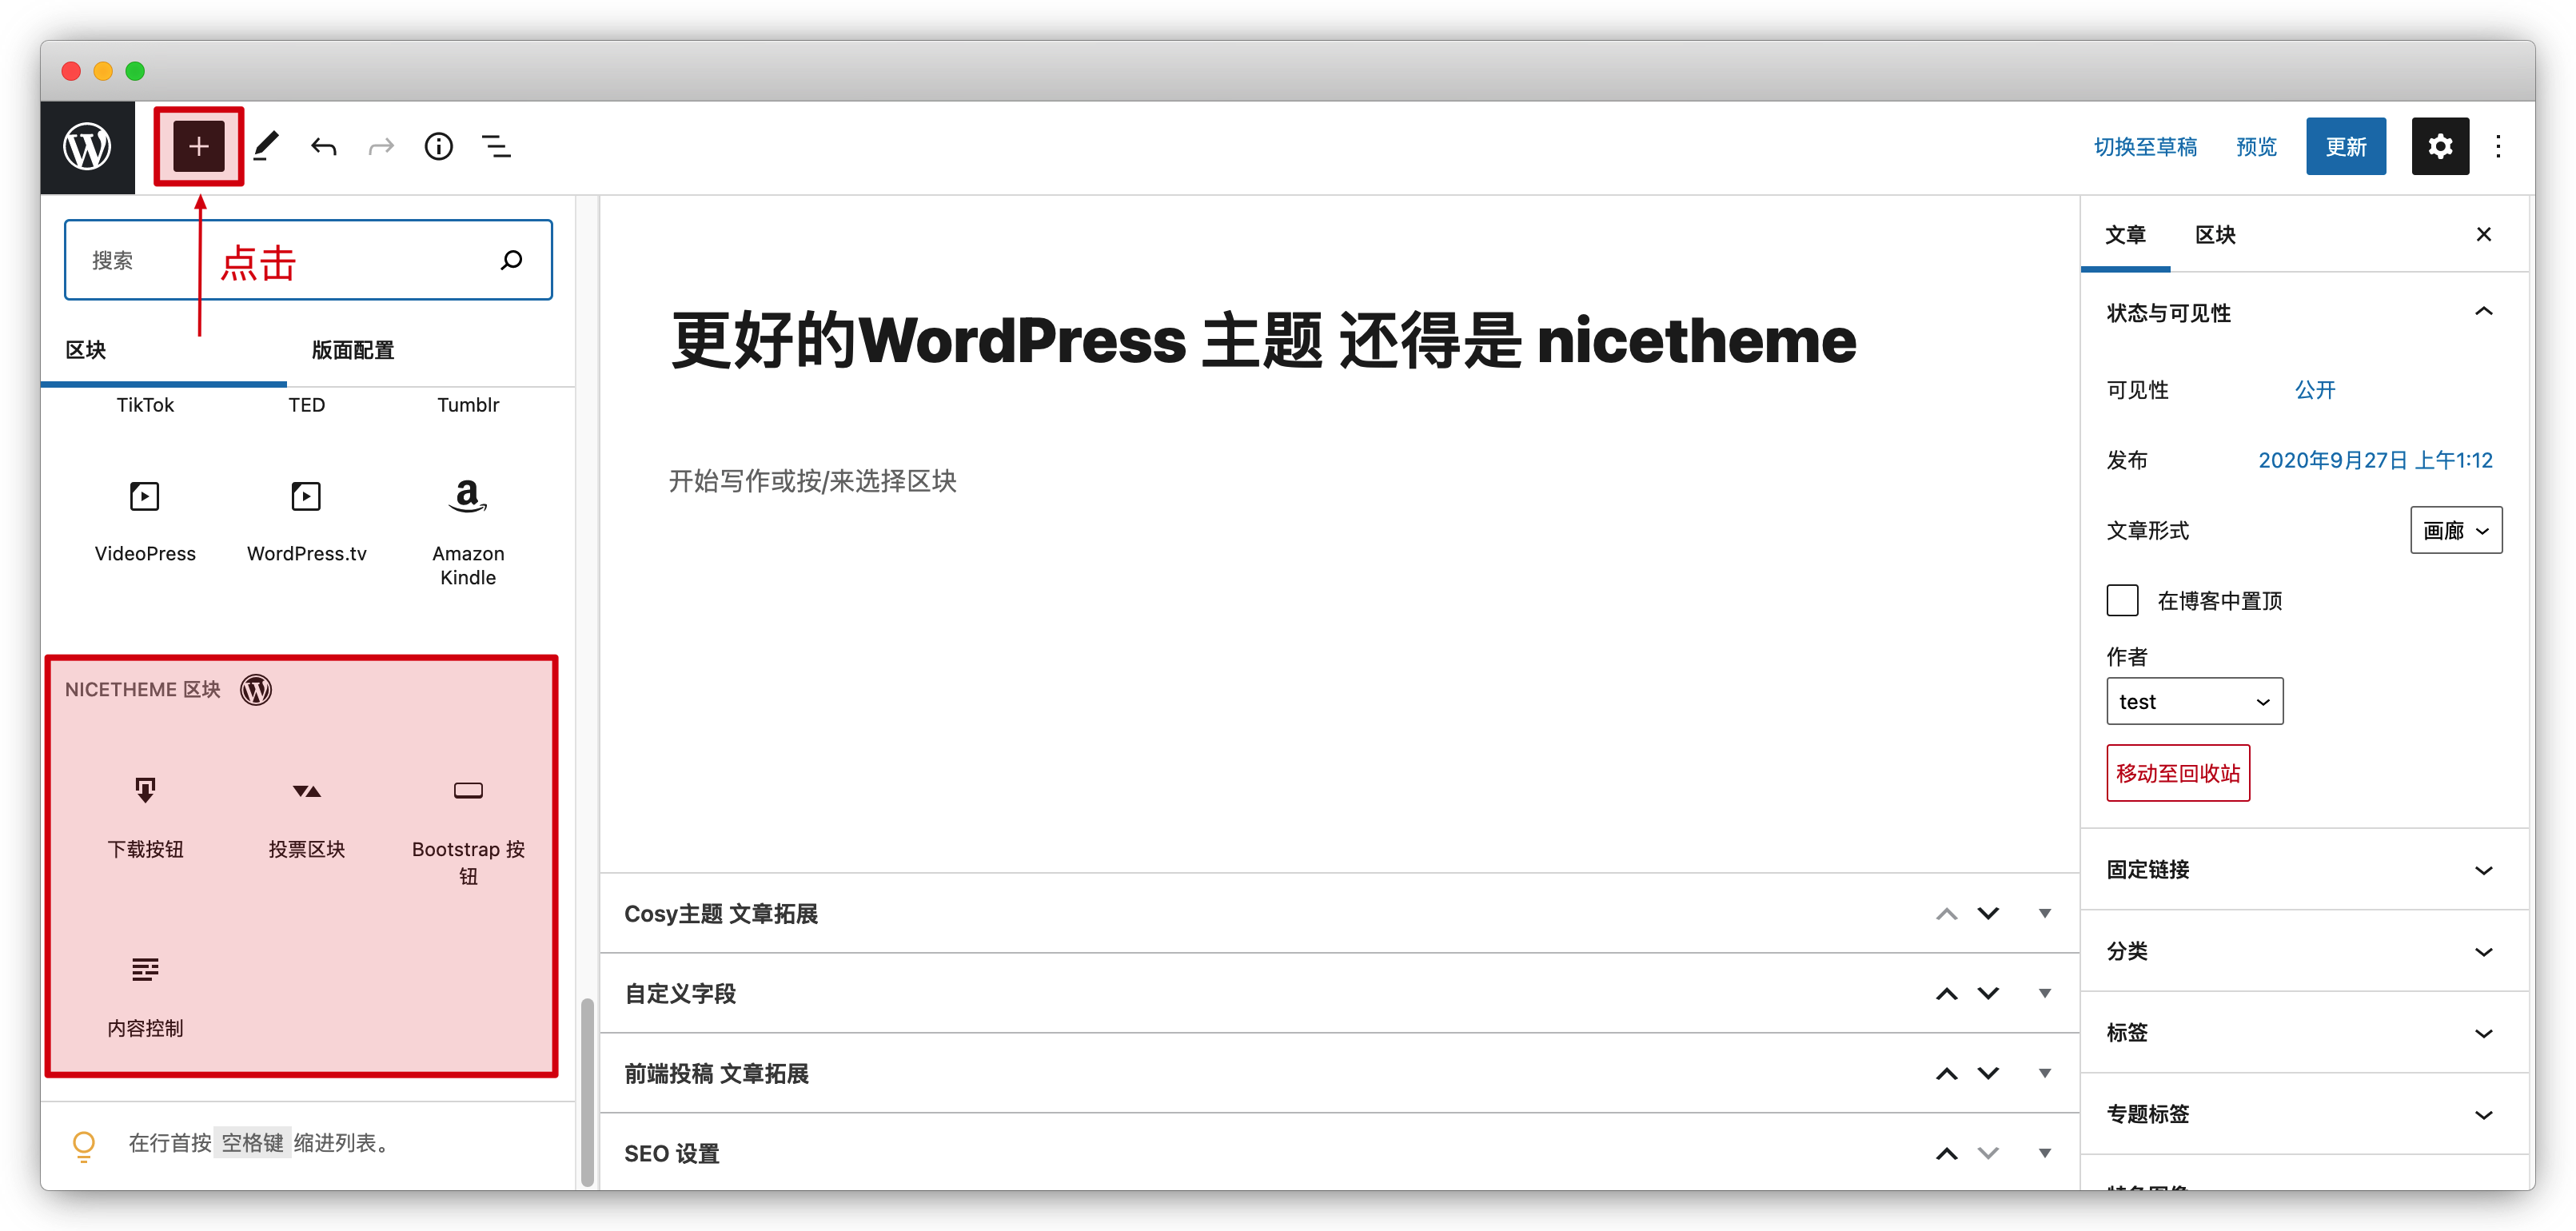Expand the 专题标签 panel
2576x1231 pixels.
[x=2304, y=1114]
